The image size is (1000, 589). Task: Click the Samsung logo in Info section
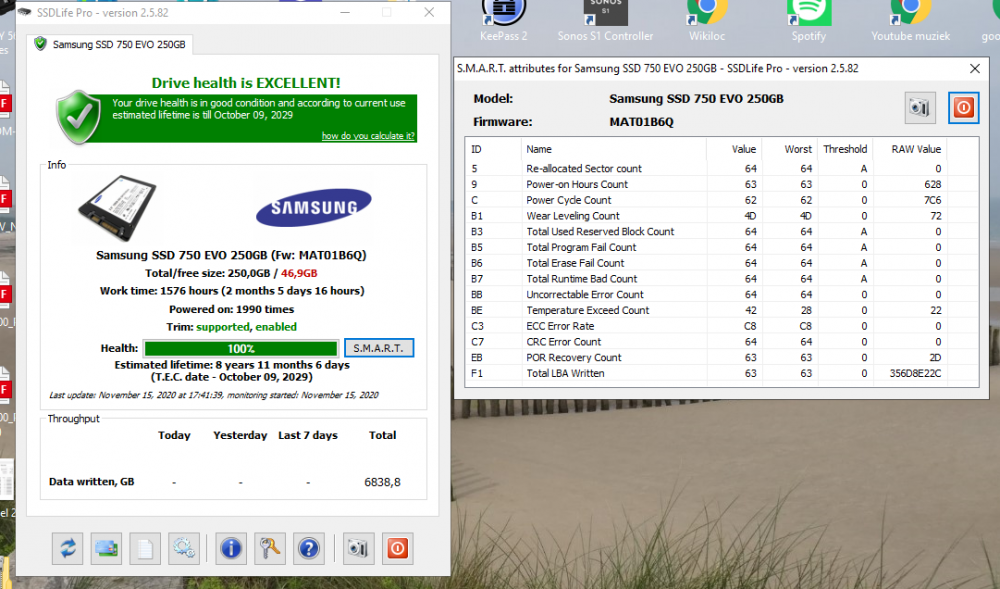coord(313,207)
